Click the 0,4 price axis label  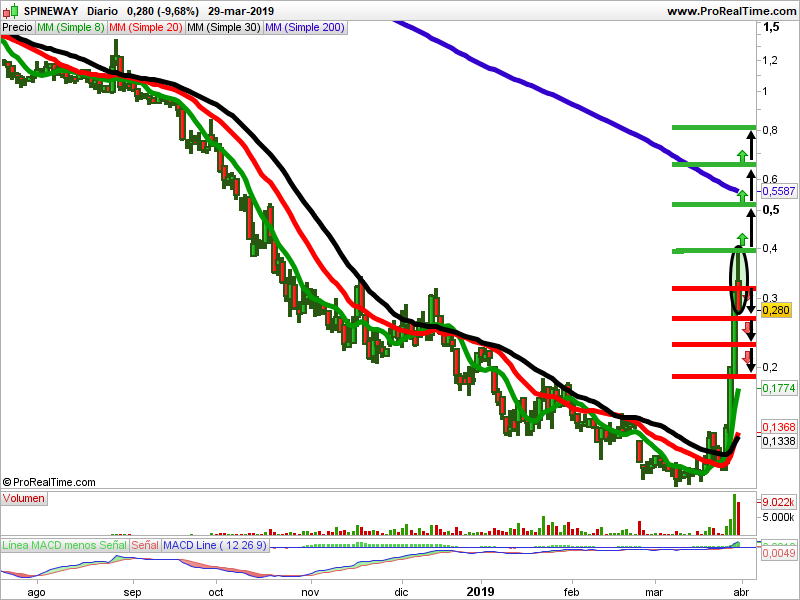tap(770, 248)
